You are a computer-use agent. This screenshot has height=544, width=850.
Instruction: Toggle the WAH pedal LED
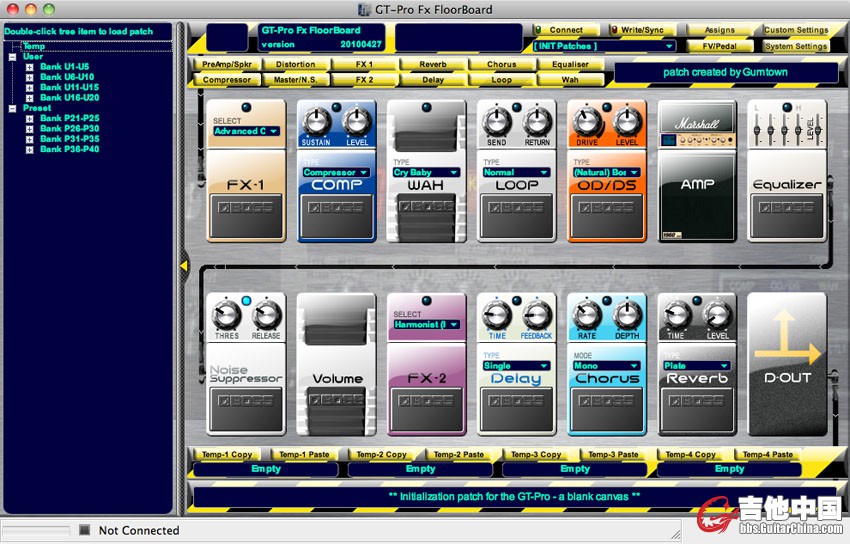(427, 107)
